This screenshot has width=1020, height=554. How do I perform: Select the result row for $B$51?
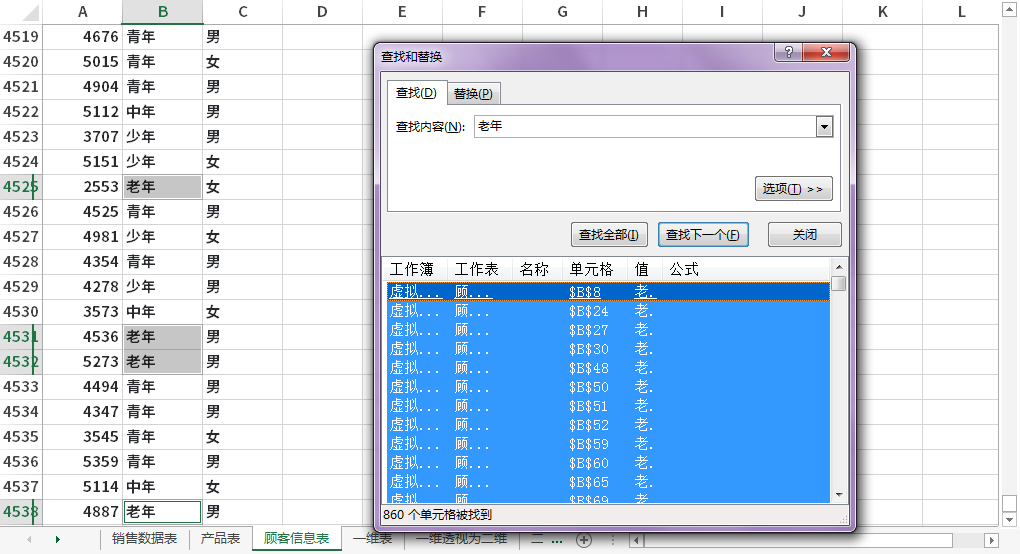(608, 406)
